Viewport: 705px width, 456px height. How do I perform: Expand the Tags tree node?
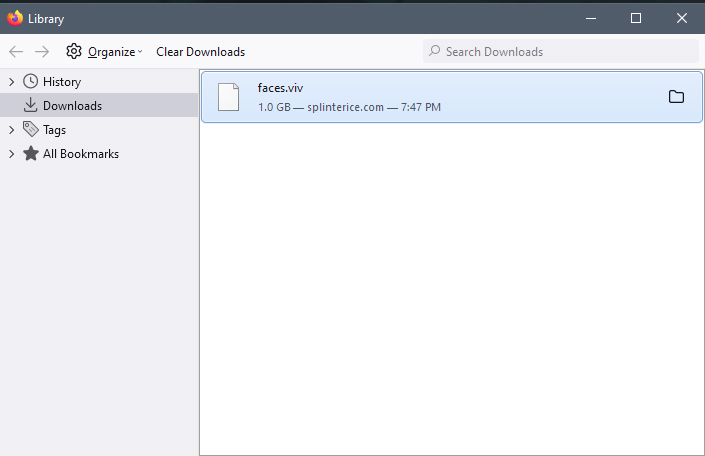12,130
